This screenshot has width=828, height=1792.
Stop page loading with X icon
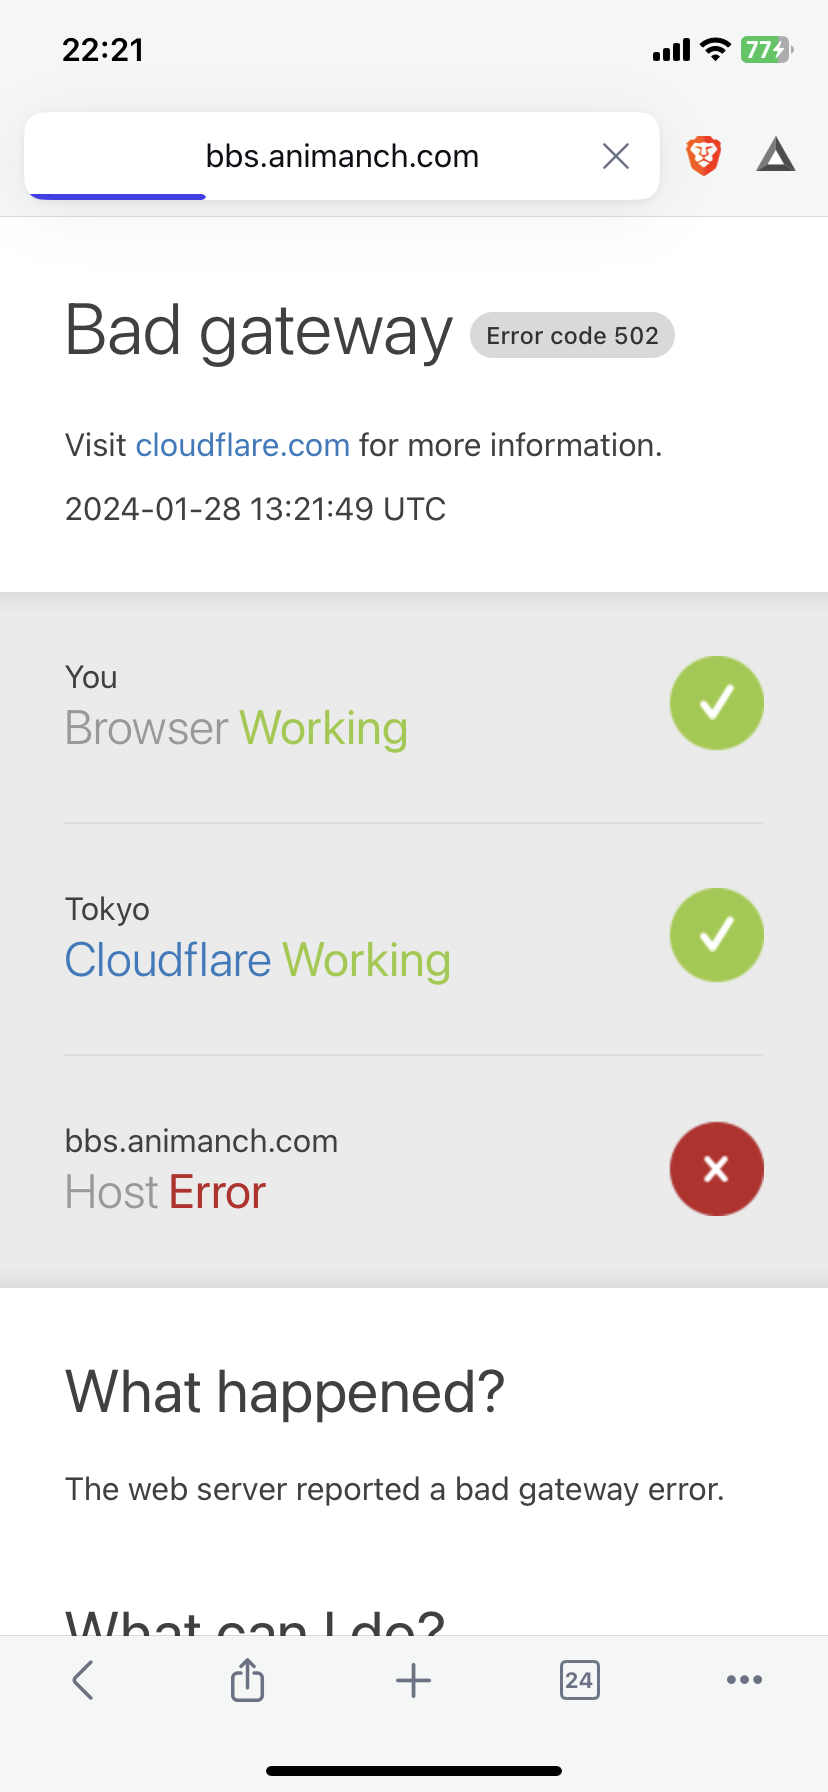click(x=616, y=156)
